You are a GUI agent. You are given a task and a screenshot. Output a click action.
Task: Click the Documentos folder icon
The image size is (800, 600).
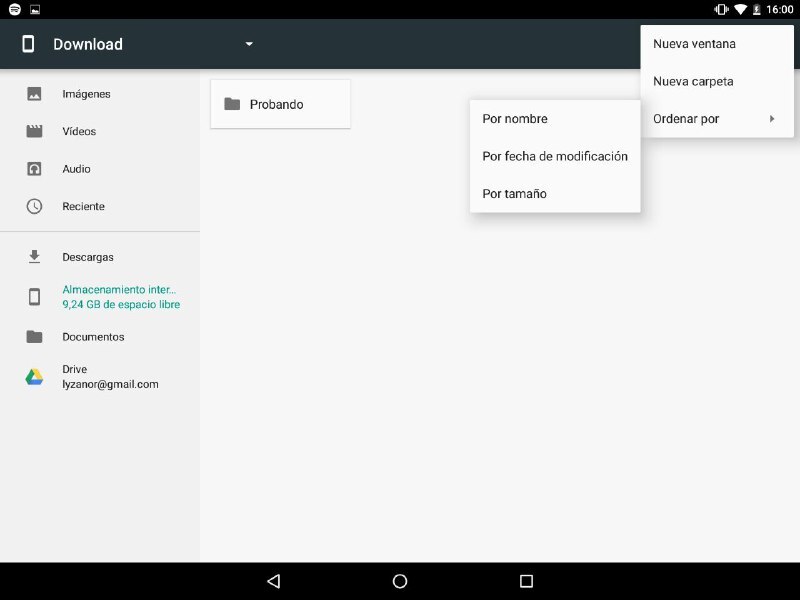pos(34,337)
